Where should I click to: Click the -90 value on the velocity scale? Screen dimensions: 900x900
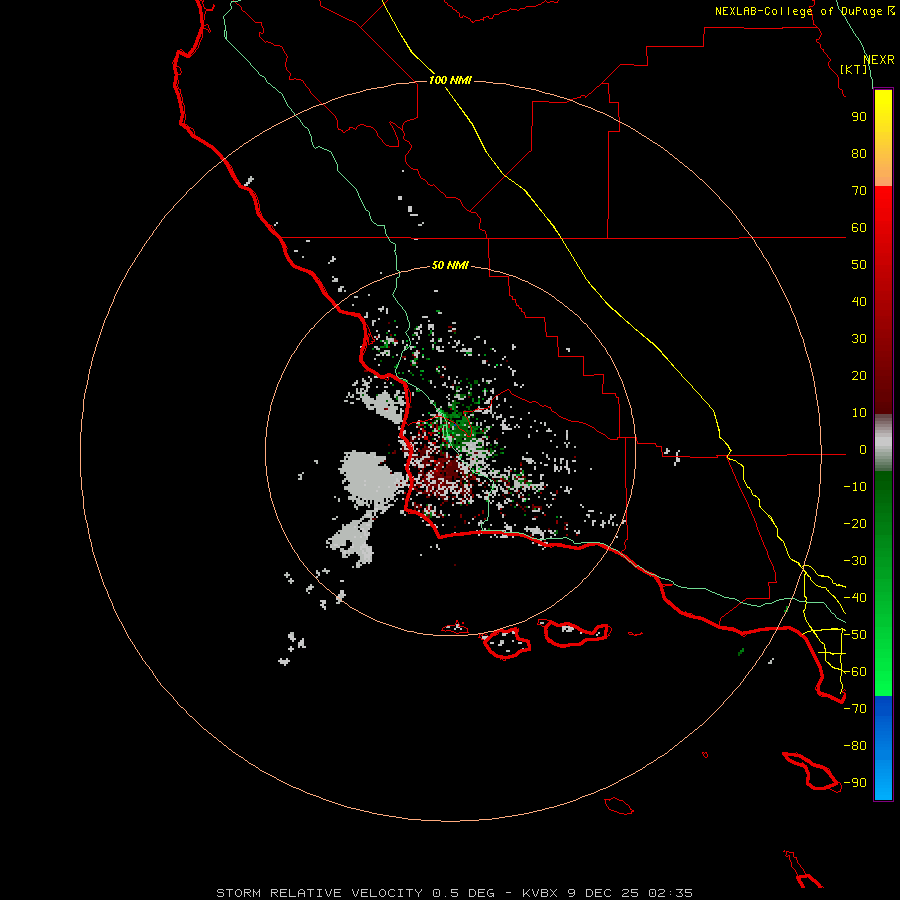[x=855, y=783]
